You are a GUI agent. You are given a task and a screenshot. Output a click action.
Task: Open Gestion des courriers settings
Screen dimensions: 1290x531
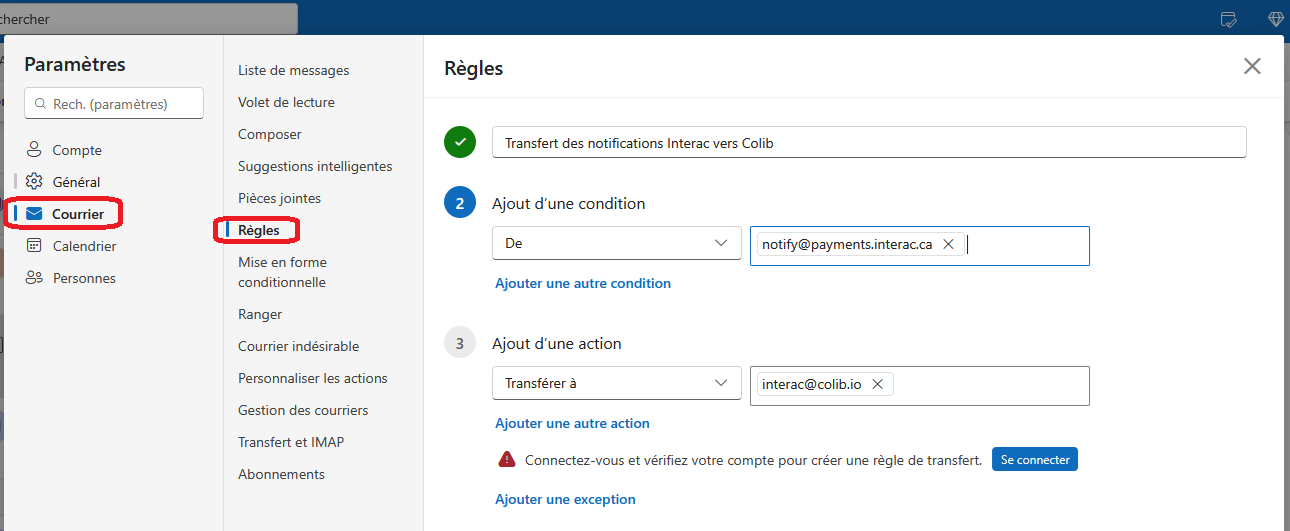click(303, 410)
